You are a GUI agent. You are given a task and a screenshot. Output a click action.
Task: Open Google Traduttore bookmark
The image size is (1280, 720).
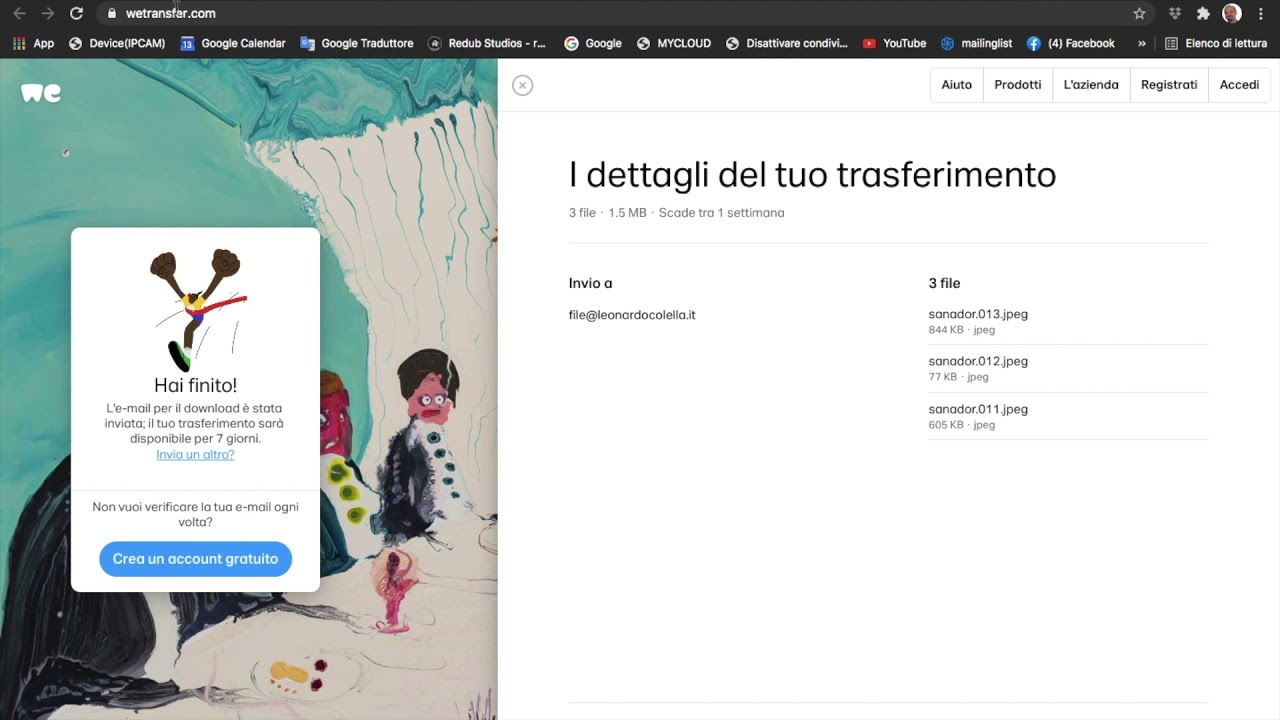click(x=357, y=43)
